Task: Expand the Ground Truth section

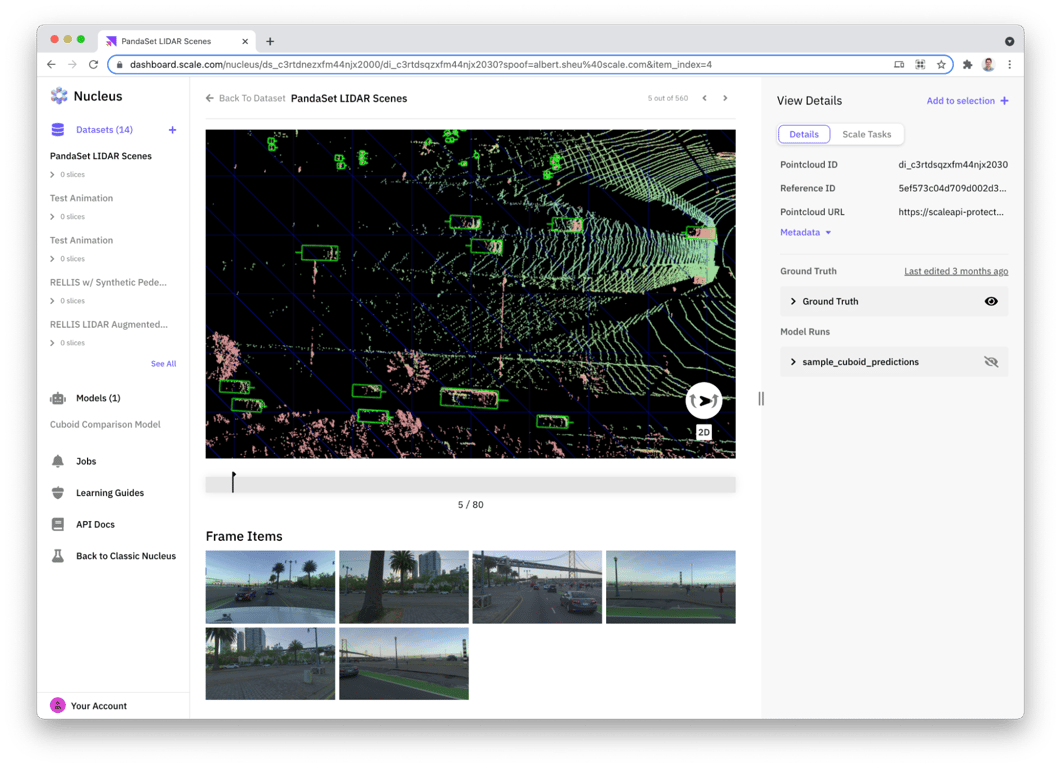Action: (x=794, y=301)
